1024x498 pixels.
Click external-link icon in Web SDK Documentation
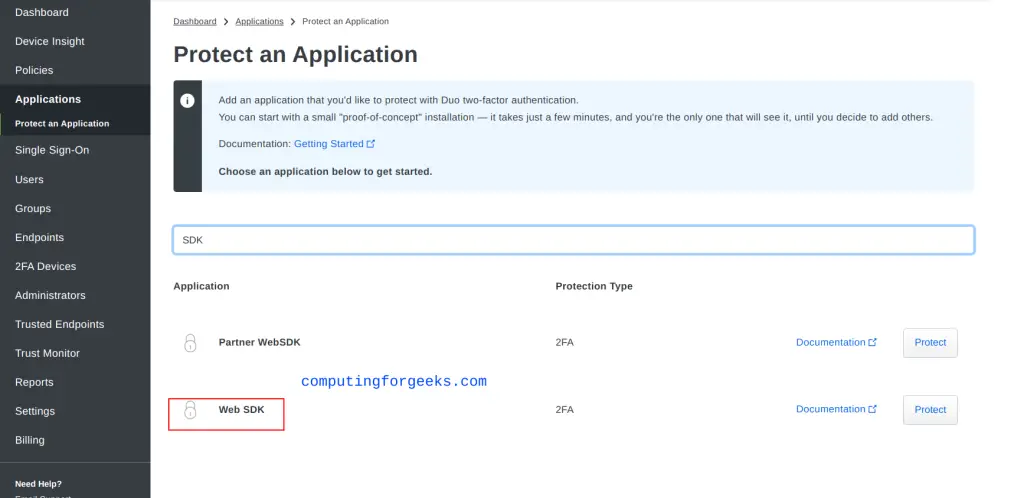point(872,409)
